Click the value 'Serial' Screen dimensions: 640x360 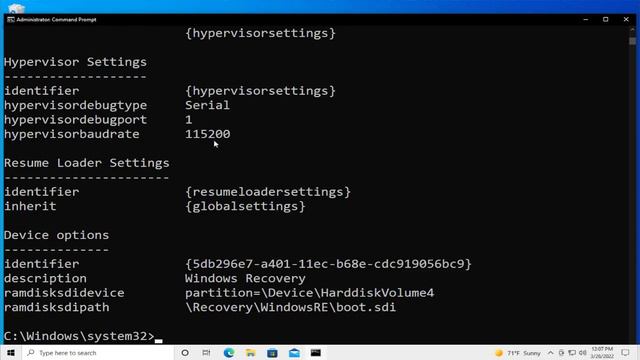click(207, 105)
